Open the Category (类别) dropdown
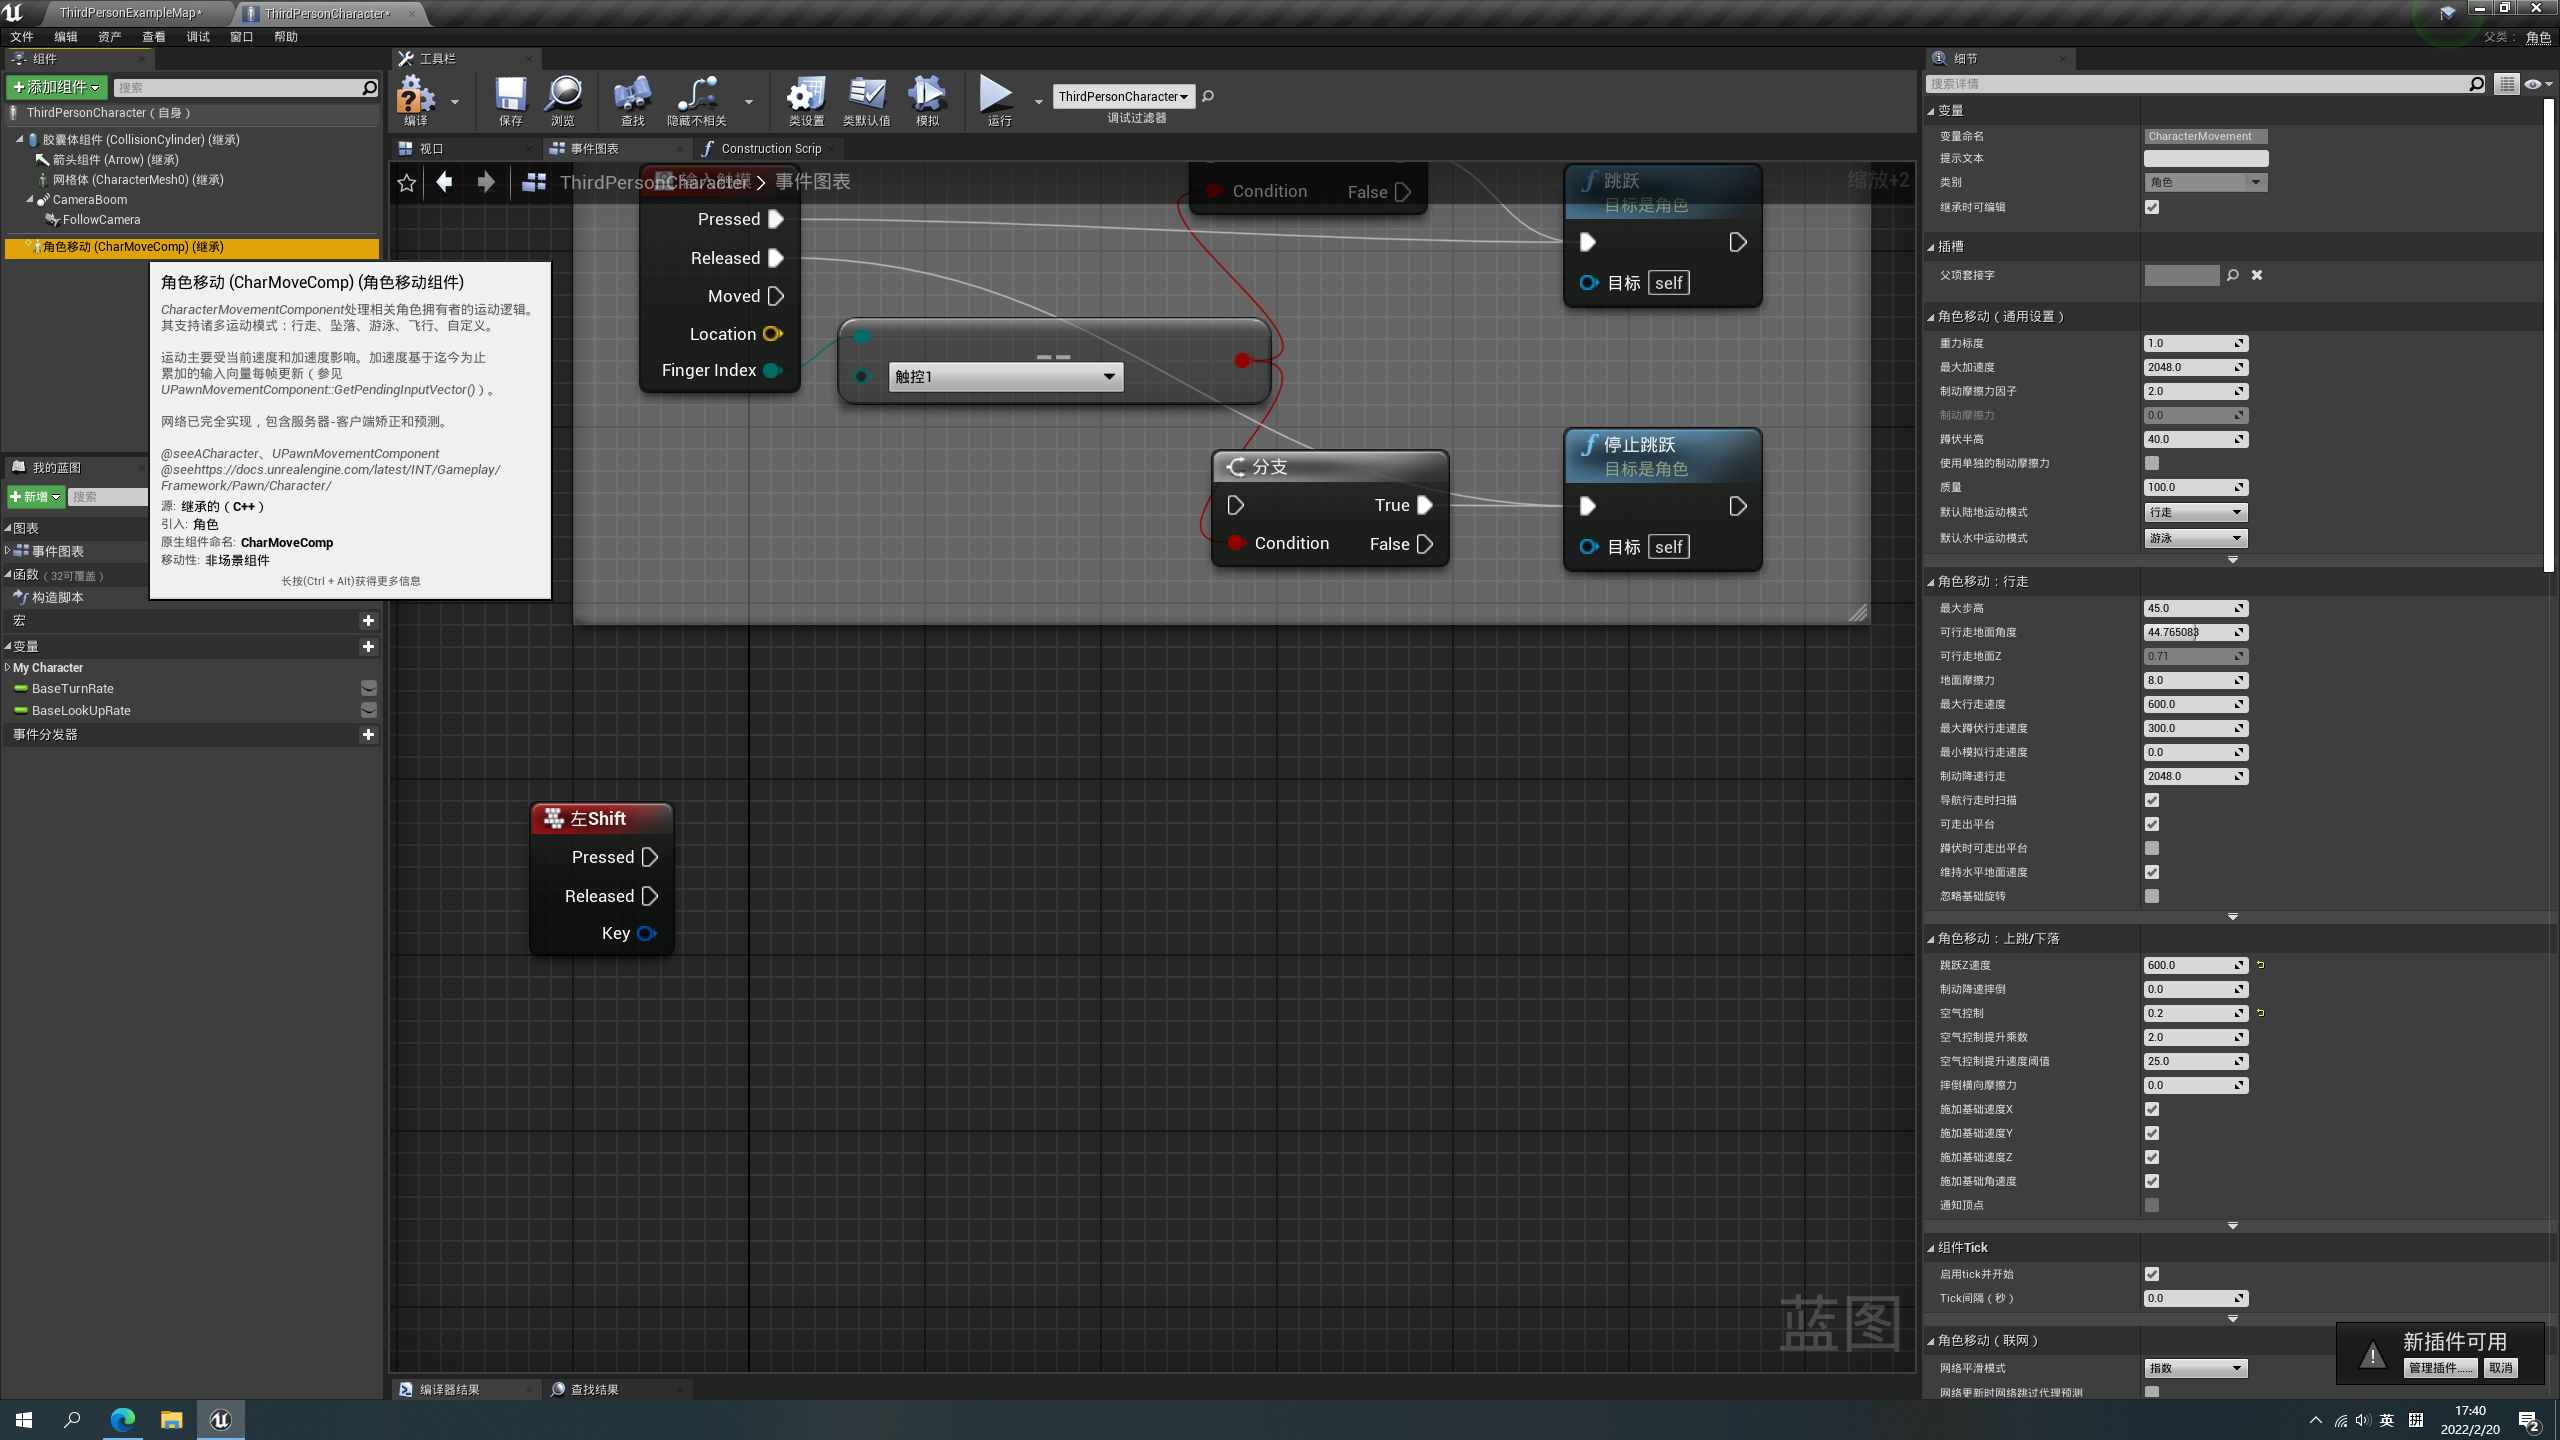2560x1440 pixels. tap(2205, 182)
